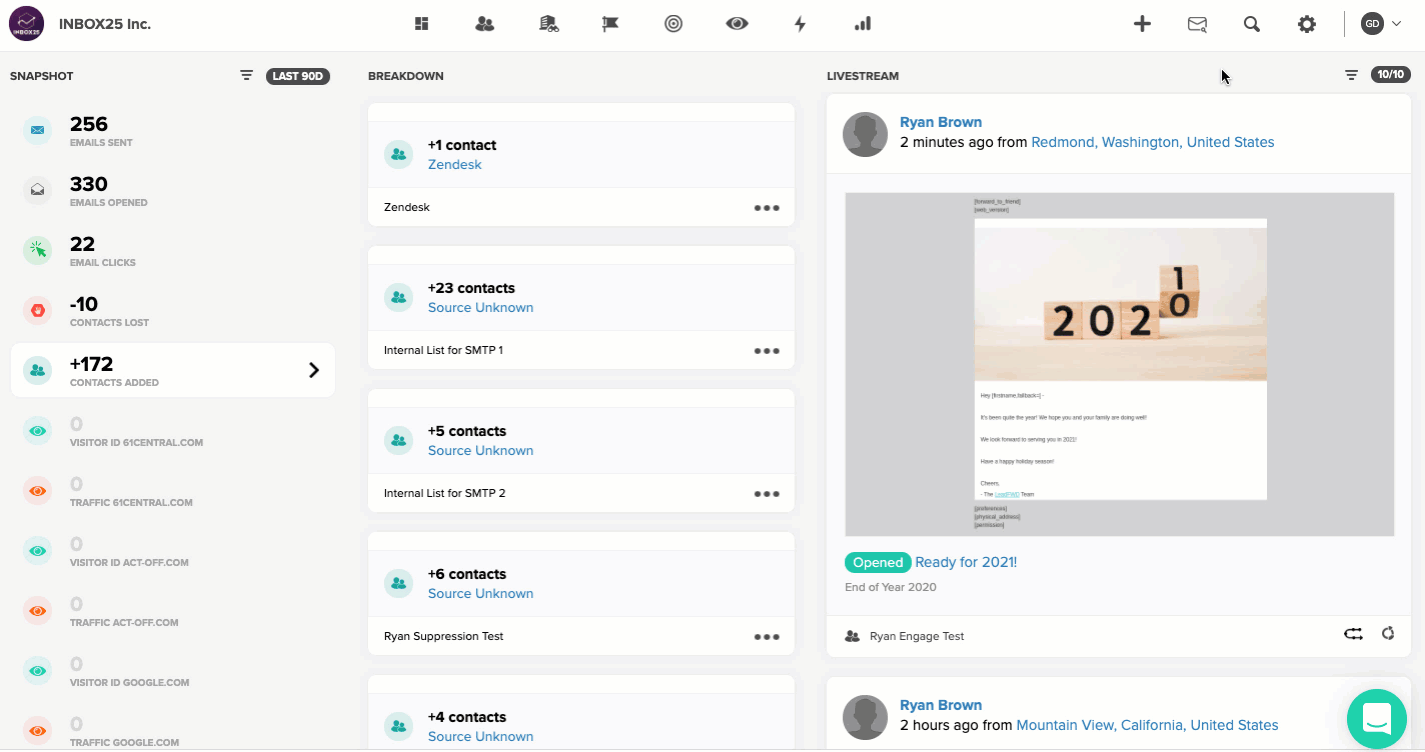
Task: Select Traffic 61central.com row
Action: click(x=173, y=490)
